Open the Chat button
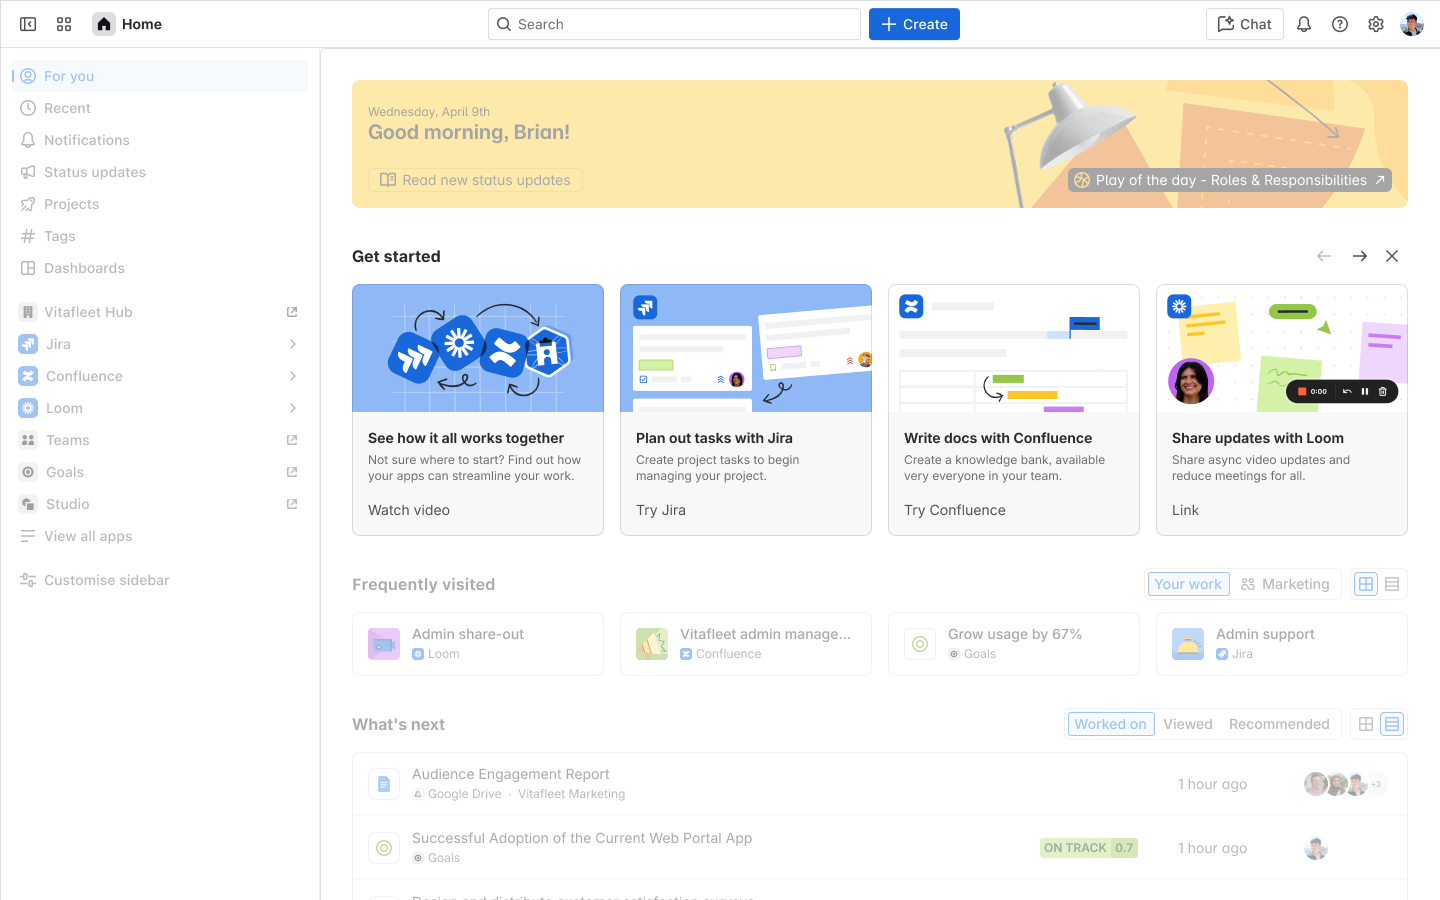Image resolution: width=1440 pixels, height=900 pixels. click(x=1245, y=24)
